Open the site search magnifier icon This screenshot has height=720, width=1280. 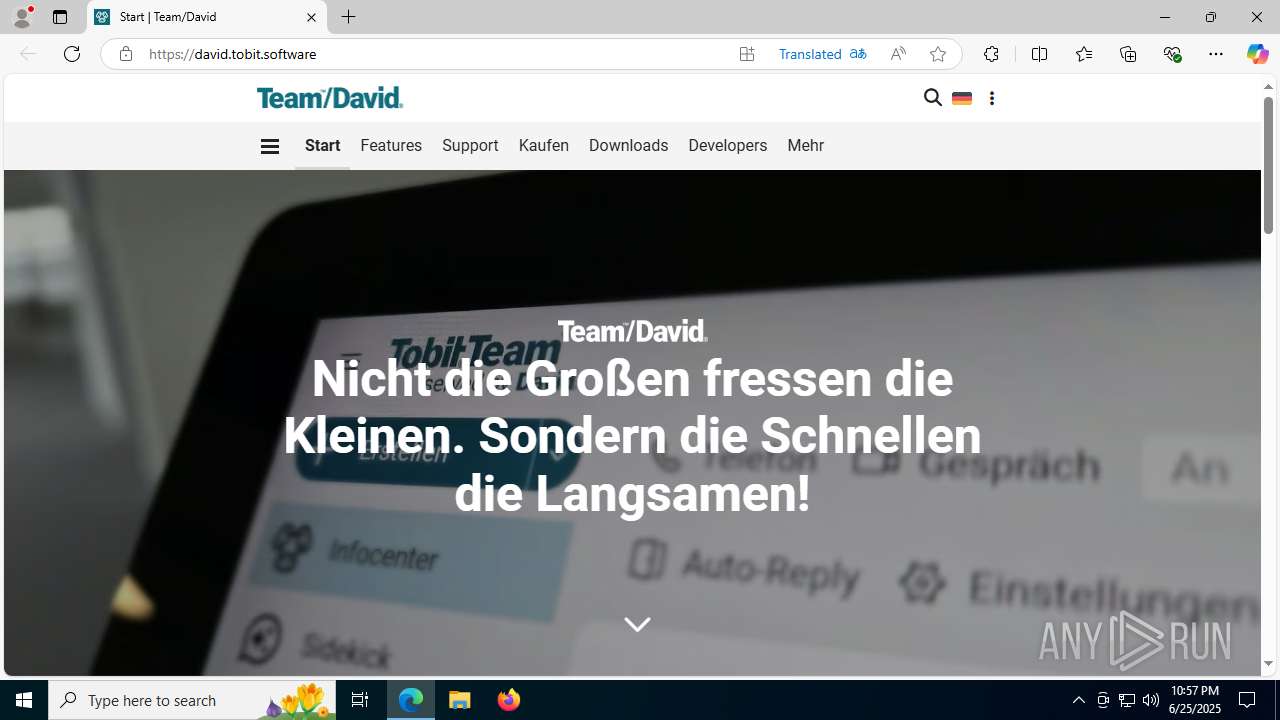(x=933, y=97)
